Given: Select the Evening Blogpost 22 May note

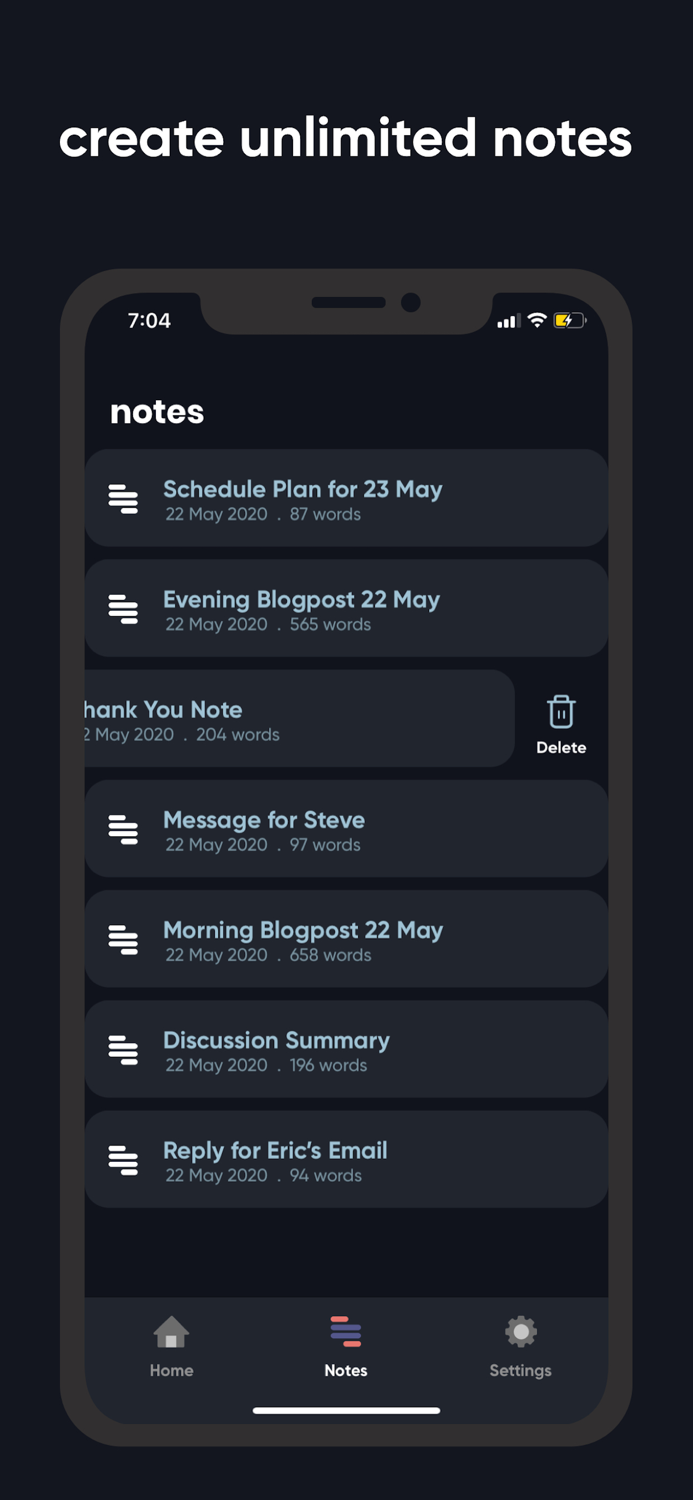Looking at the screenshot, I should click(346, 608).
